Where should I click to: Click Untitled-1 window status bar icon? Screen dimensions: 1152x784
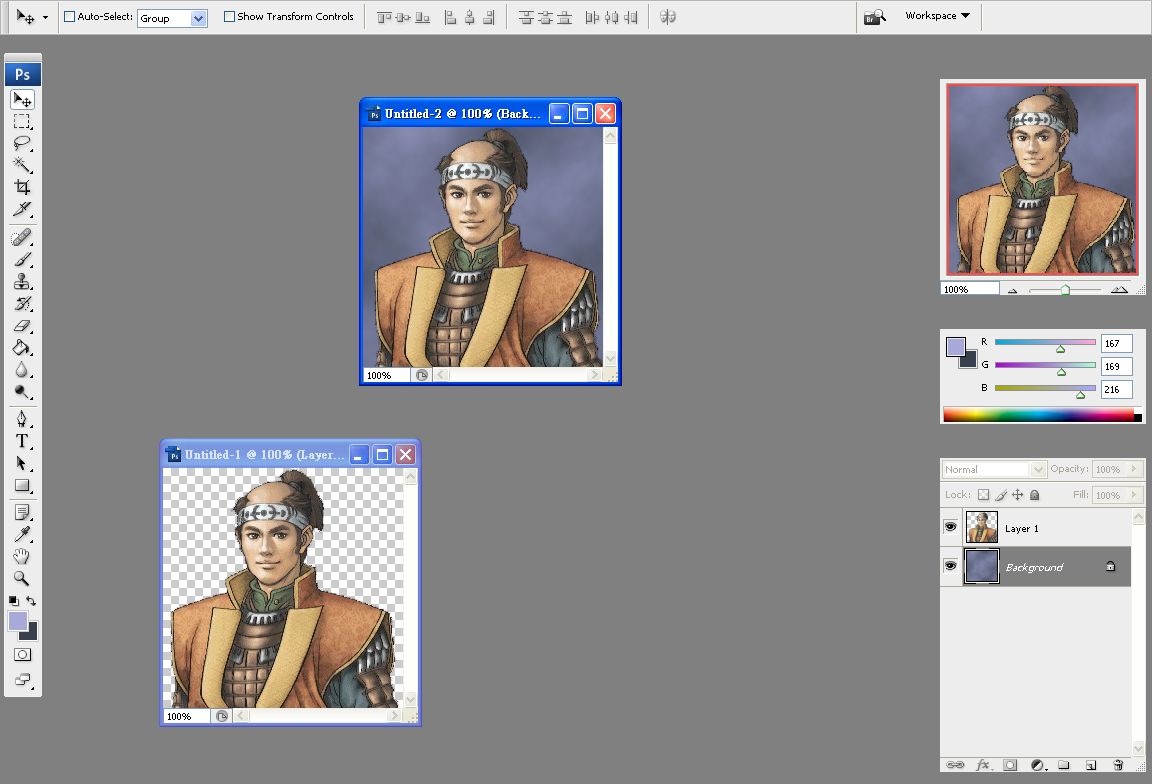click(x=222, y=716)
